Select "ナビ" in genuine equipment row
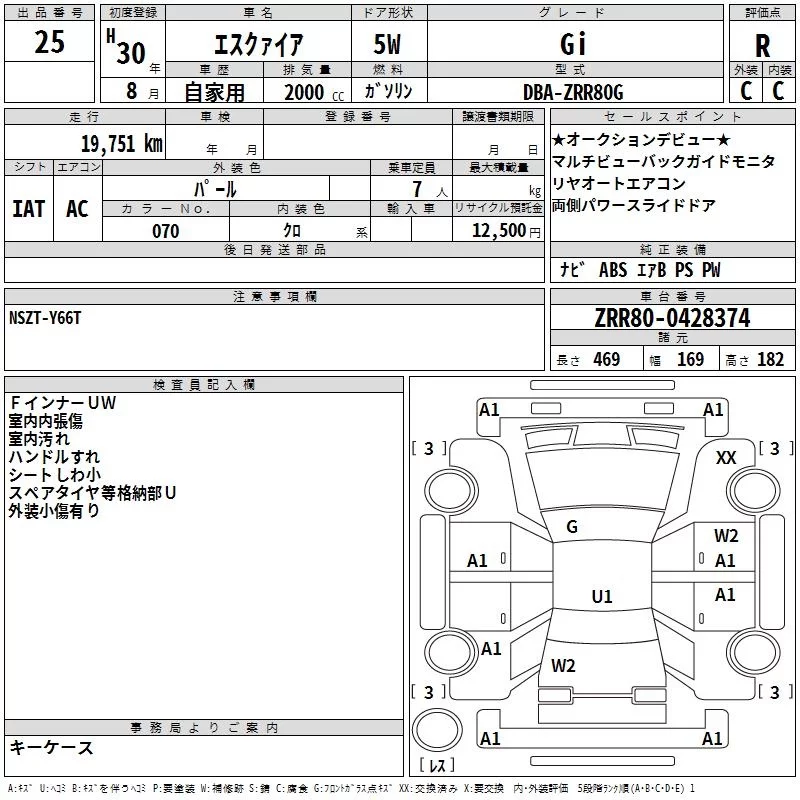The image size is (800, 800). pyautogui.click(x=572, y=269)
